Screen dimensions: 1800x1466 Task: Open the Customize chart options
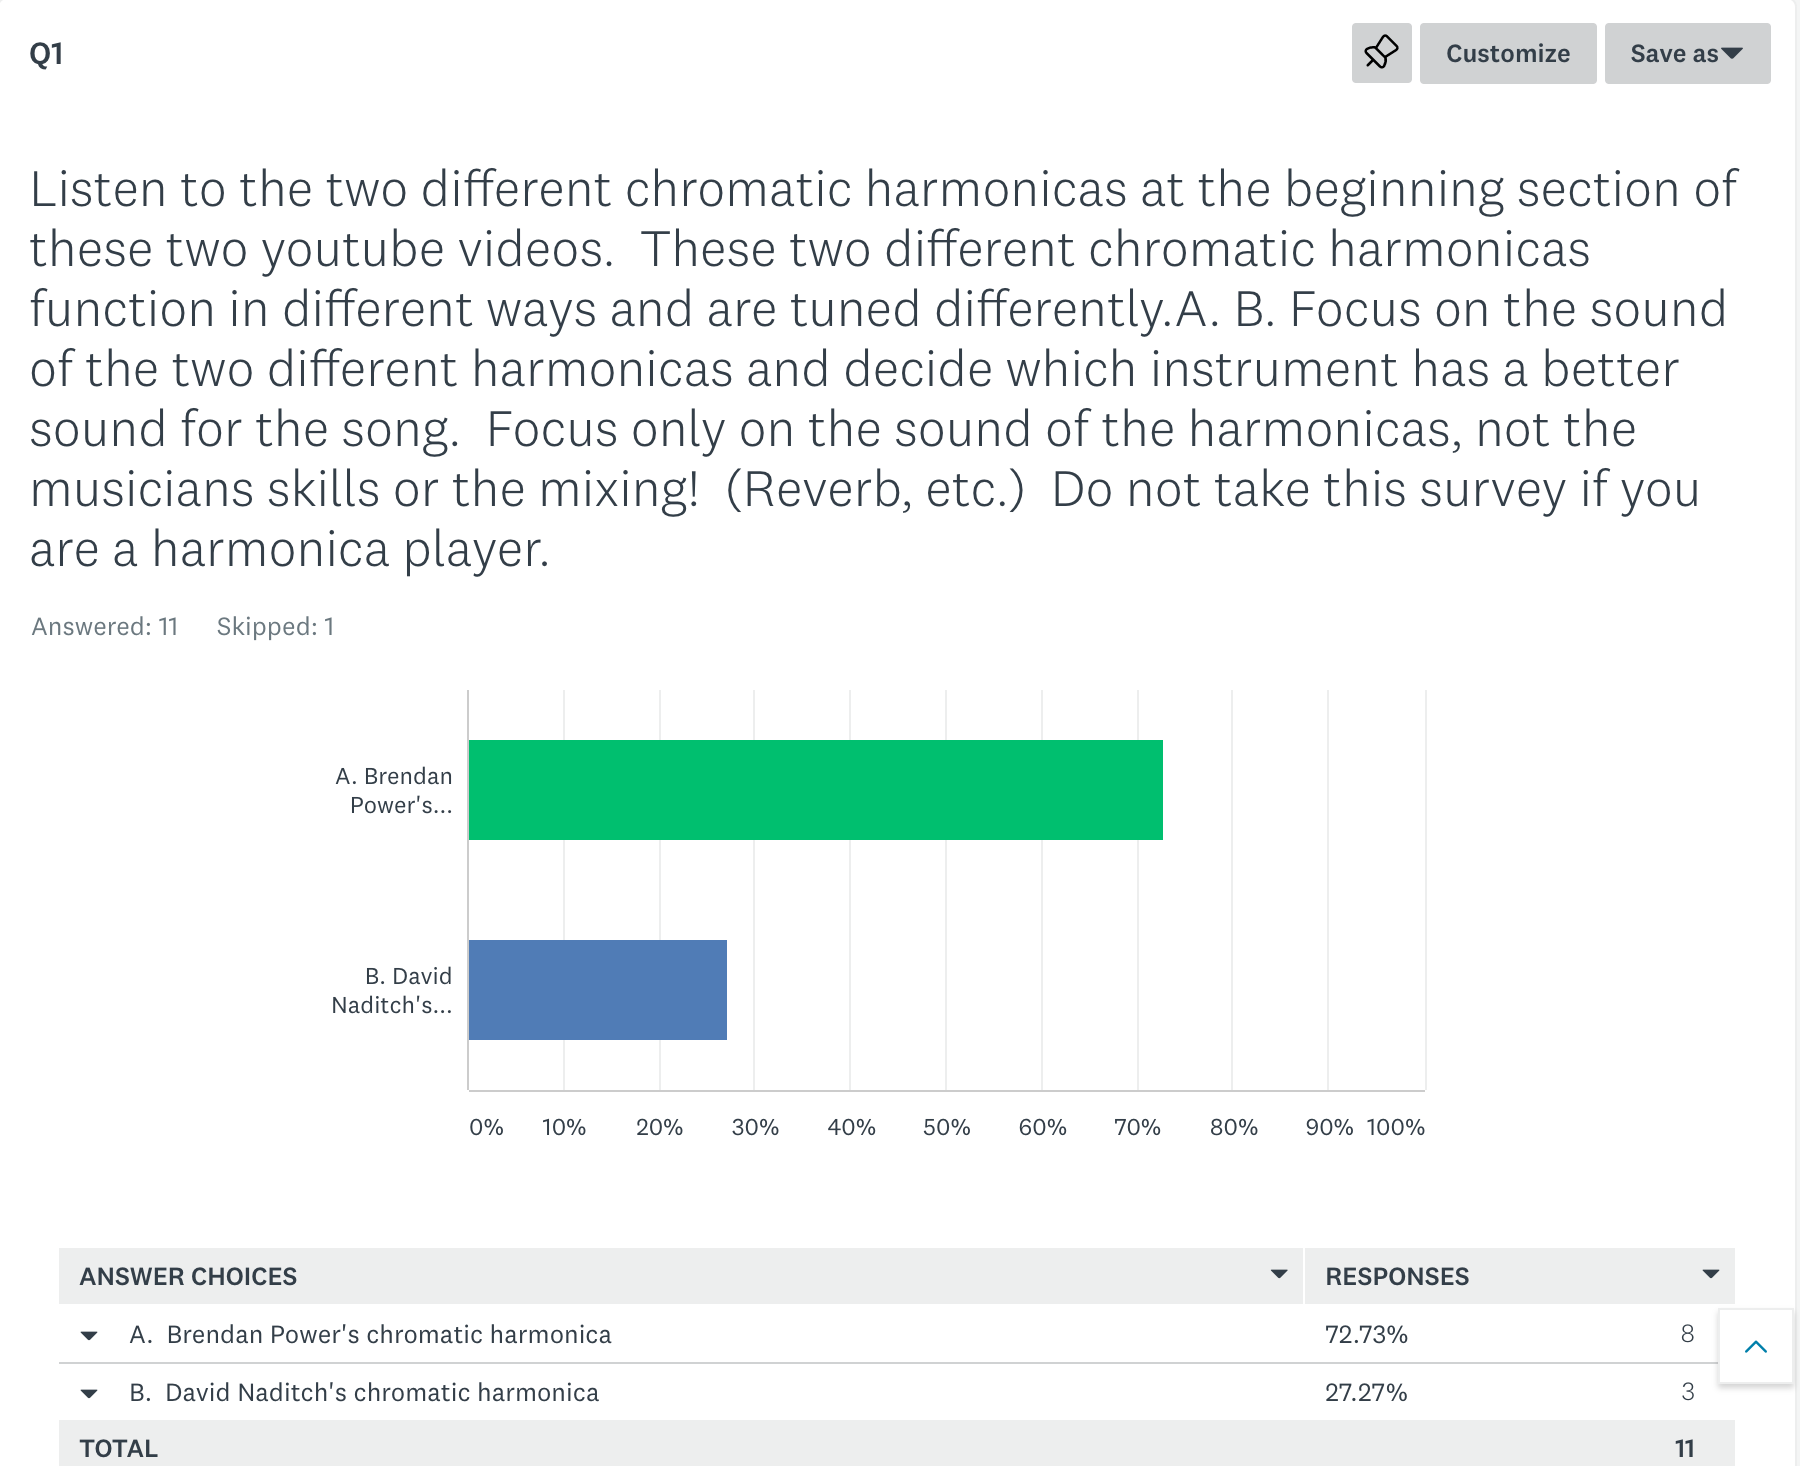coord(1508,53)
